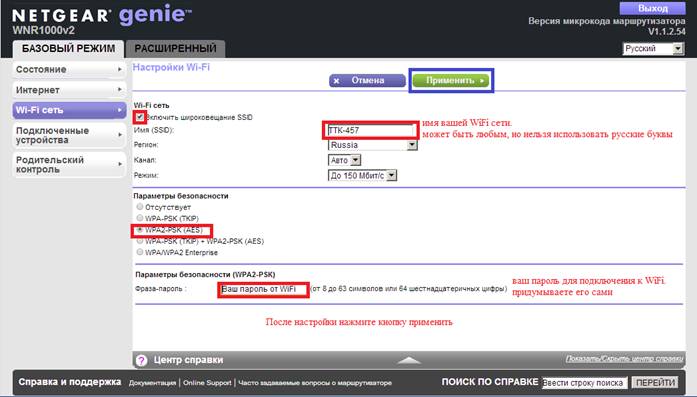Click the 'Настройки Wi-Fi' heading
This screenshot has width=697, height=397.
coord(171,68)
